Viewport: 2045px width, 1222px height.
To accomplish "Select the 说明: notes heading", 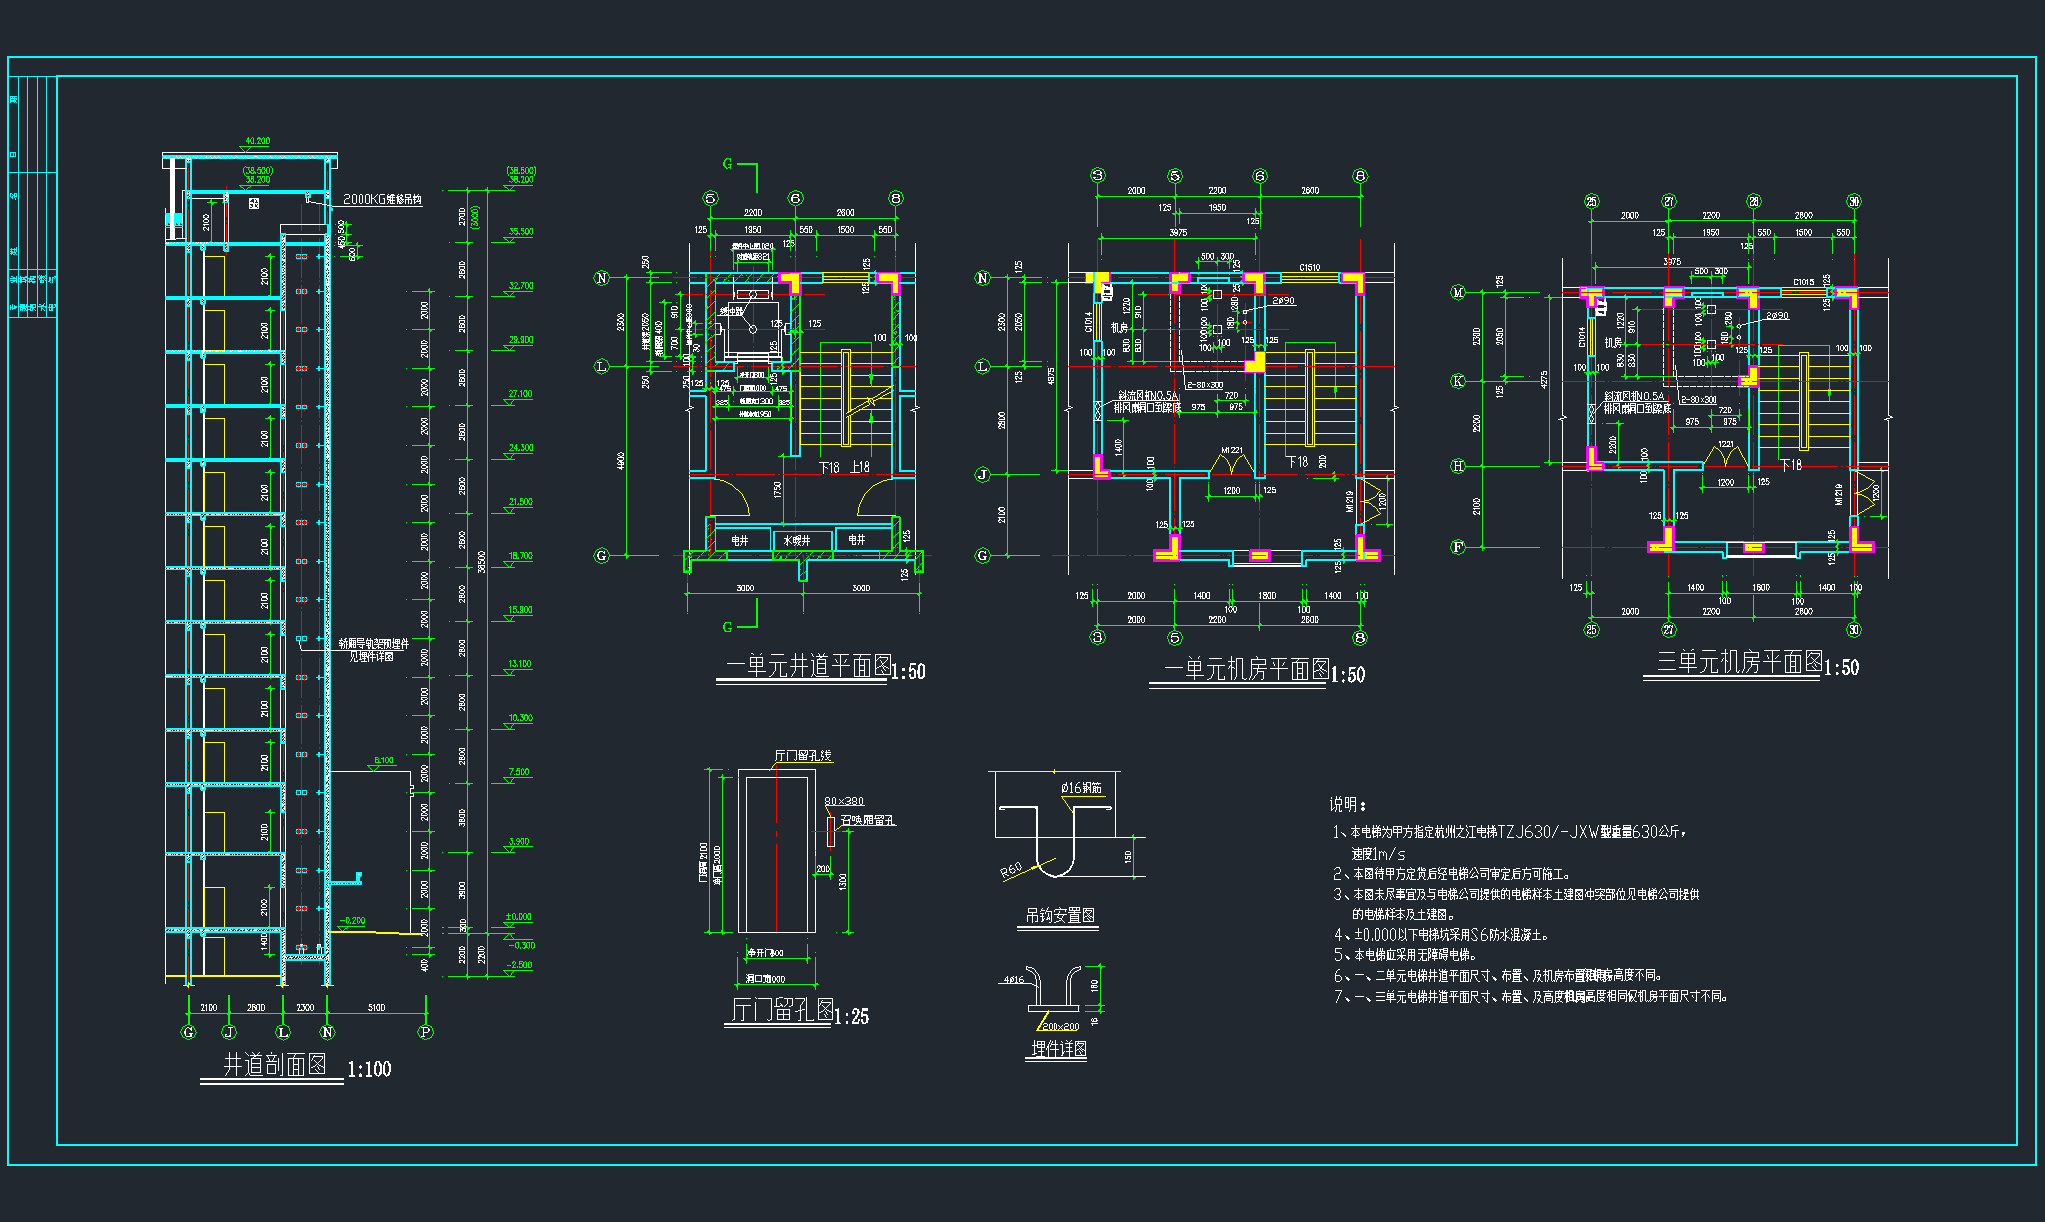I will [x=1348, y=804].
